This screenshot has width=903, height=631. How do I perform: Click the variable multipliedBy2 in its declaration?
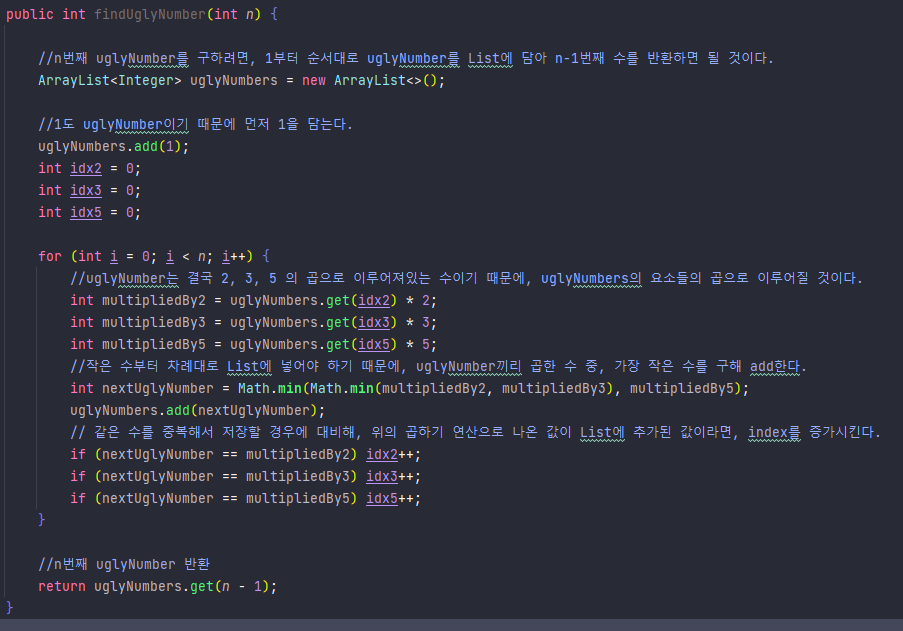click(x=154, y=301)
